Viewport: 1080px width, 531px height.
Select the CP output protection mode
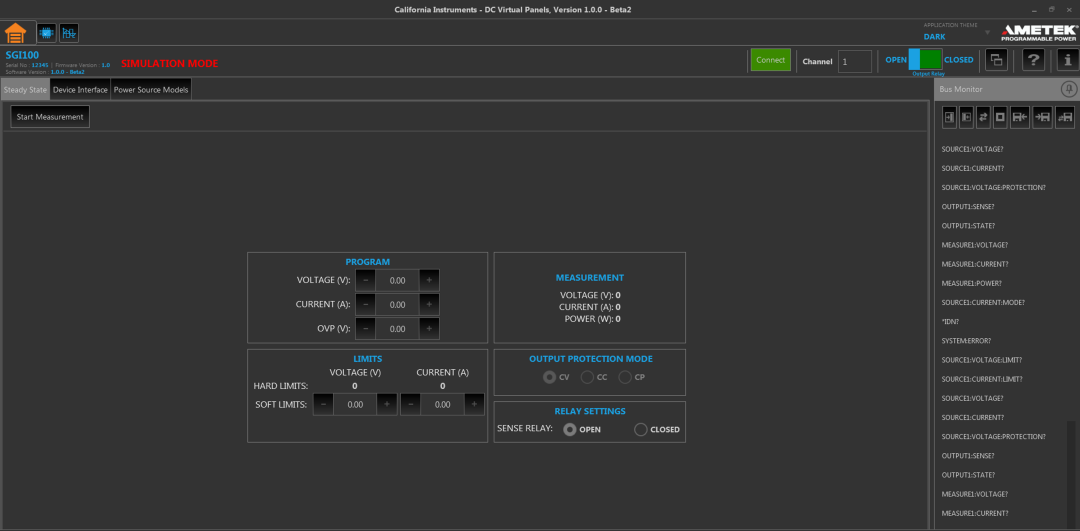625,377
